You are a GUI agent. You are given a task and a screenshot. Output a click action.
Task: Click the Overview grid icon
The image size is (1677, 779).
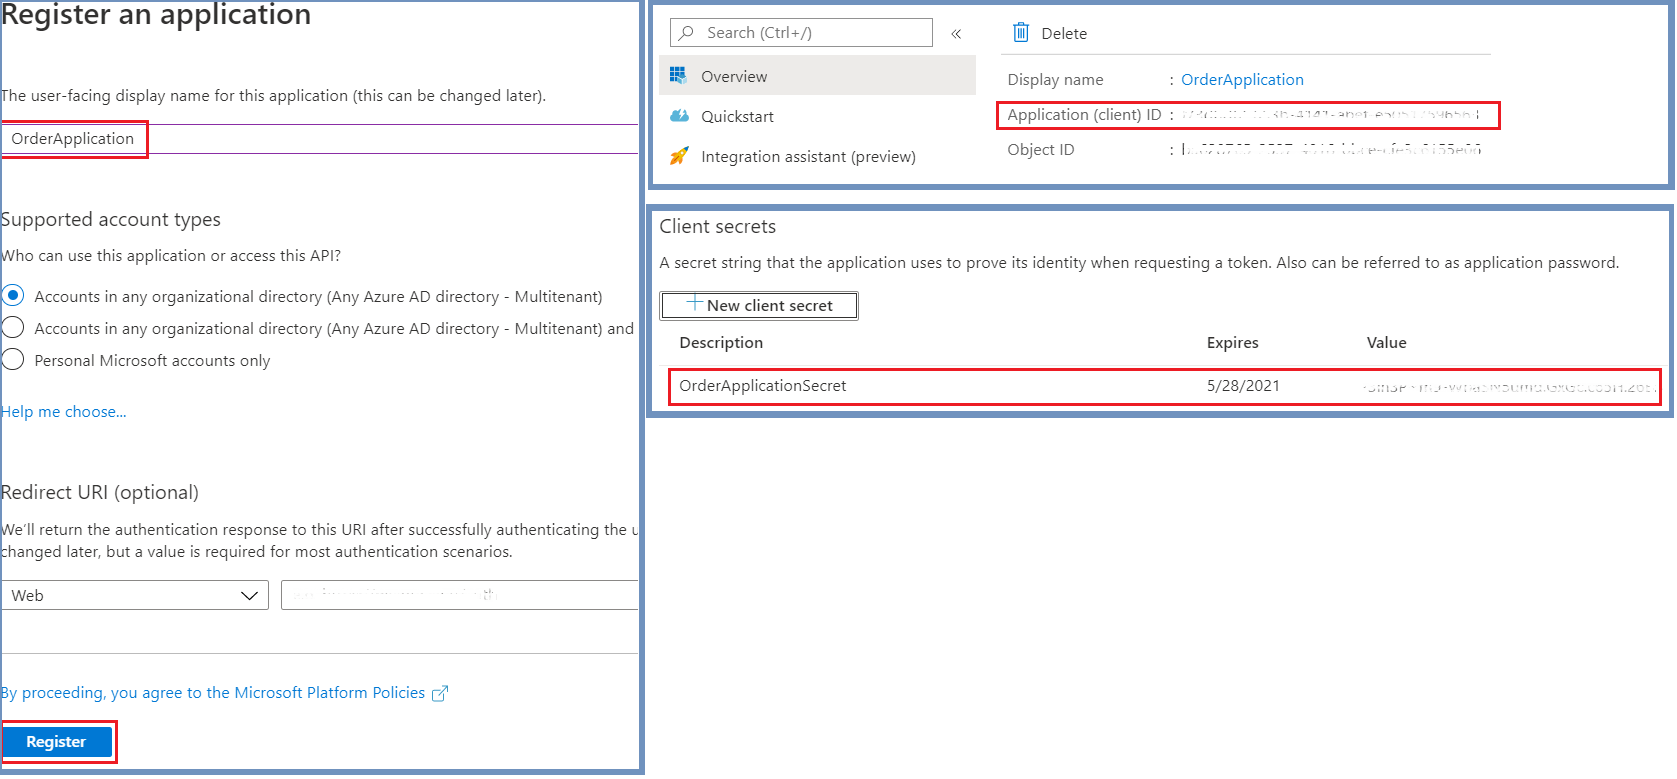(678, 75)
